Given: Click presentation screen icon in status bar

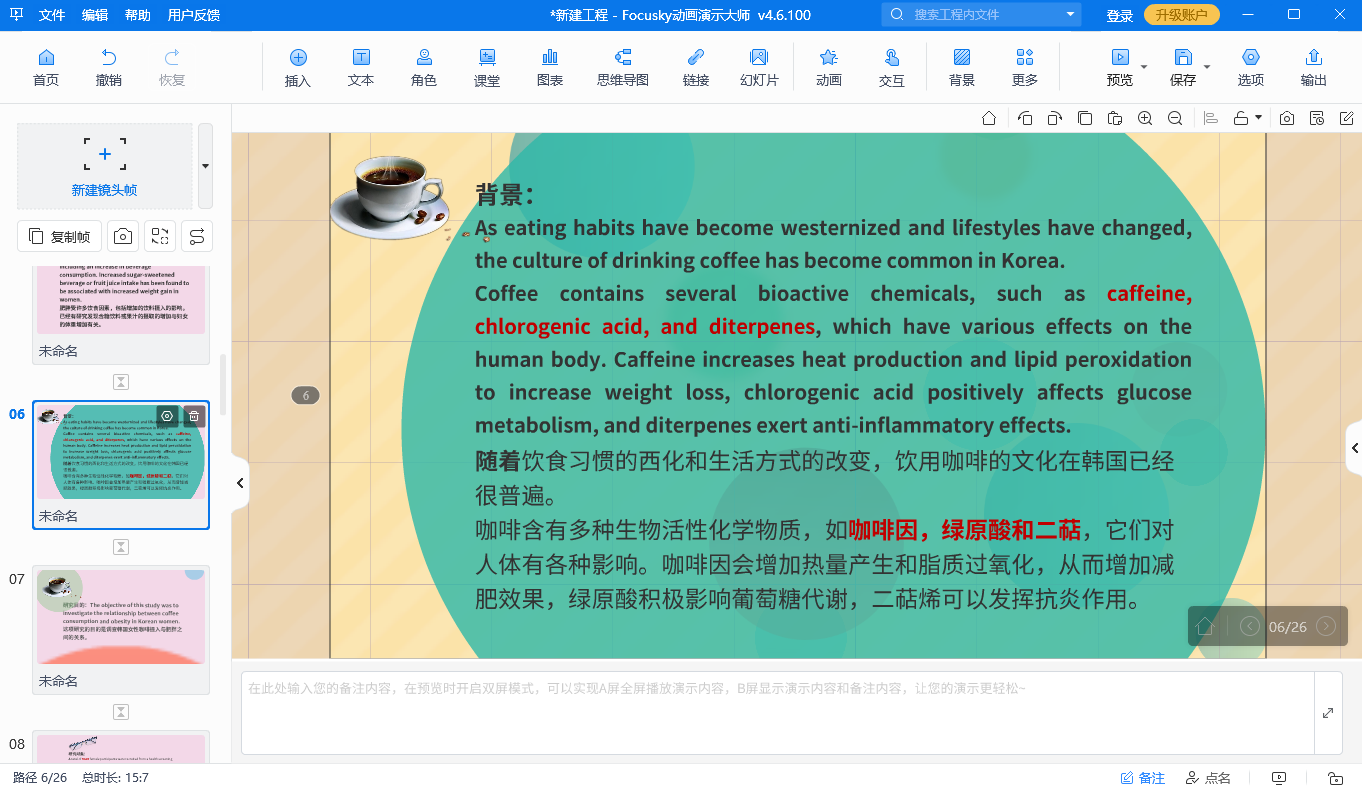Looking at the screenshot, I should 1279,778.
